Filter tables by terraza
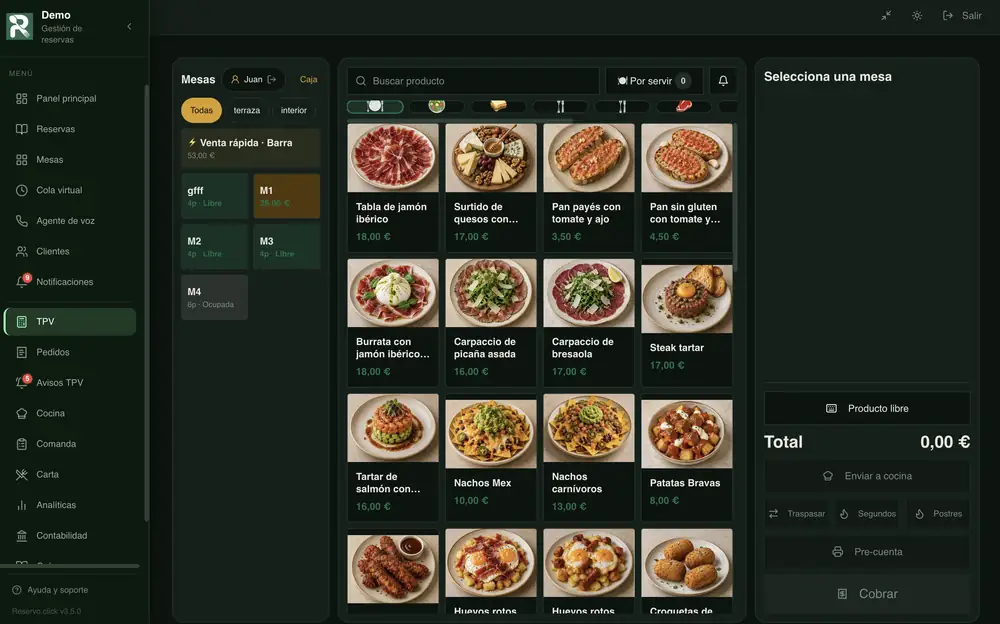Screen dimensions: 1000x624 [247, 110]
